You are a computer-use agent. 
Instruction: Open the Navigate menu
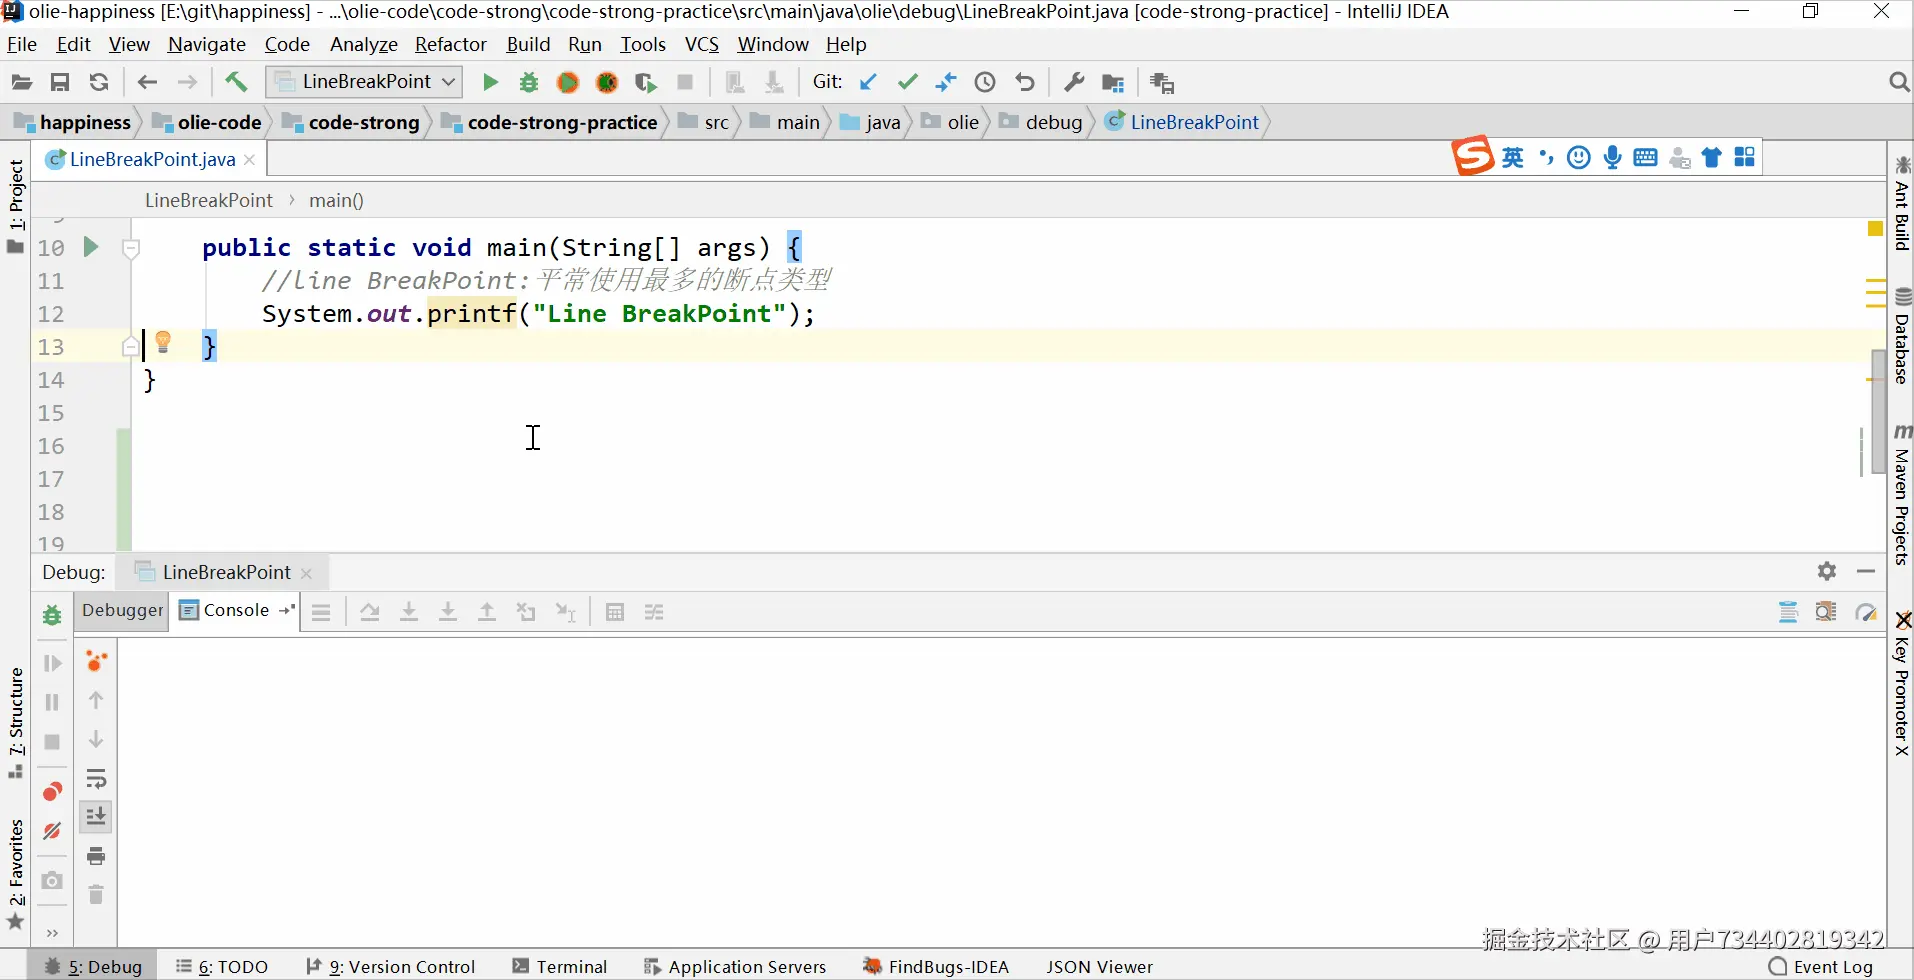[207, 44]
